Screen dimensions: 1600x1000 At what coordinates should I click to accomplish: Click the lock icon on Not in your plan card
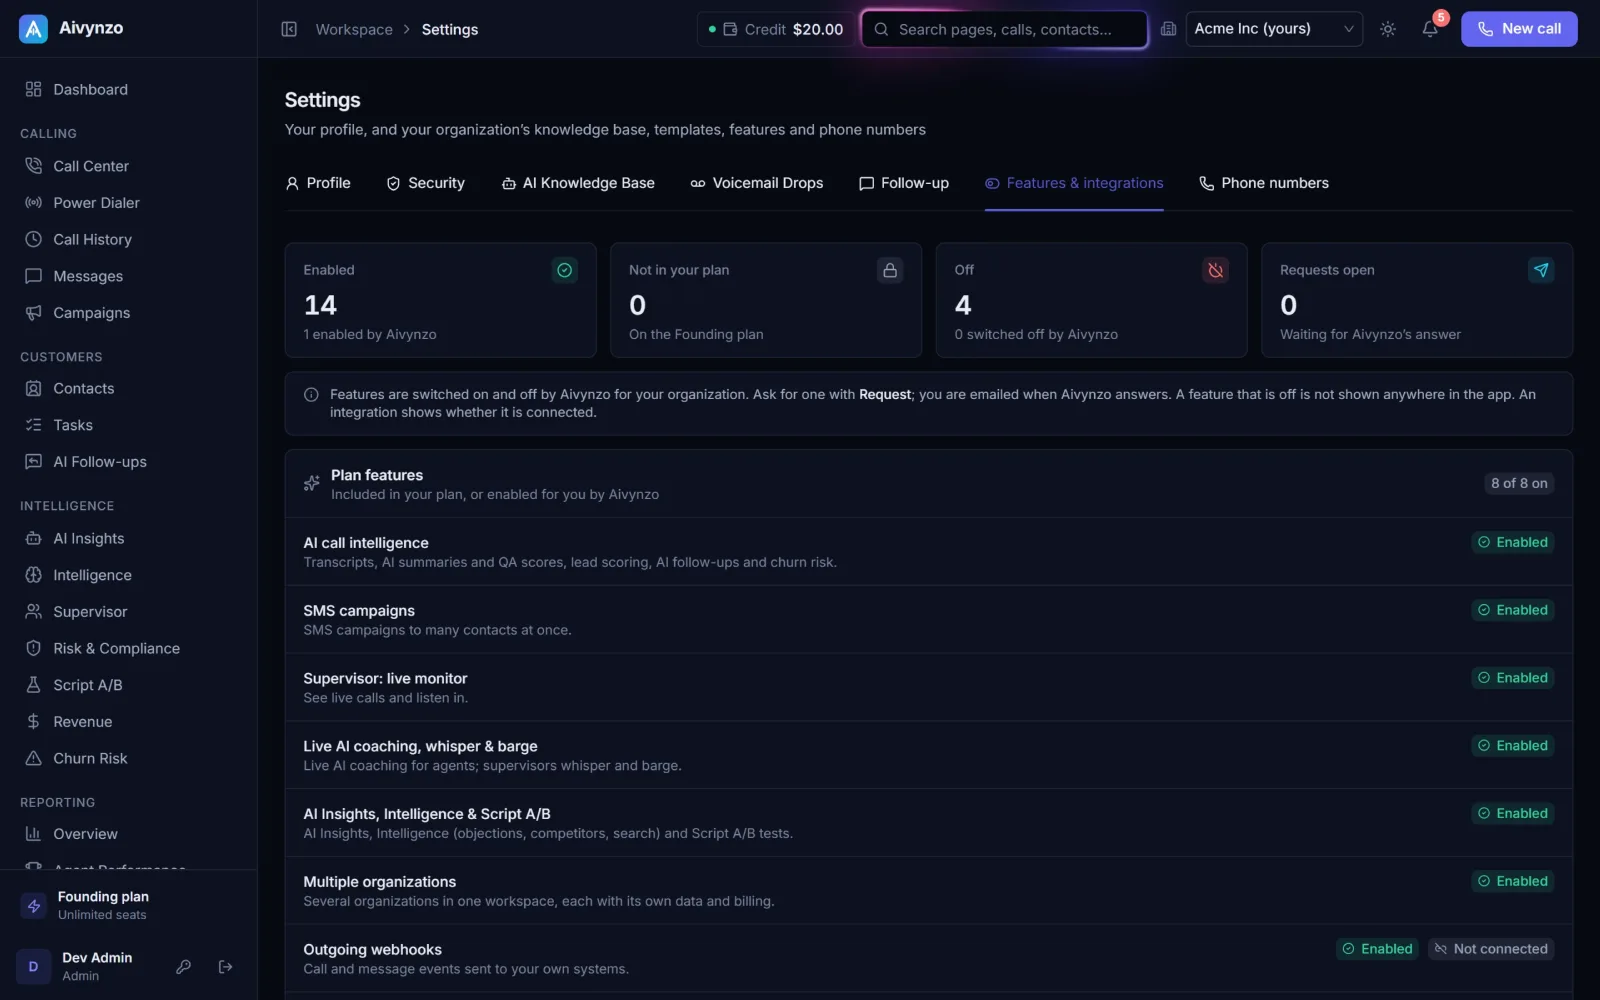(x=890, y=270)
